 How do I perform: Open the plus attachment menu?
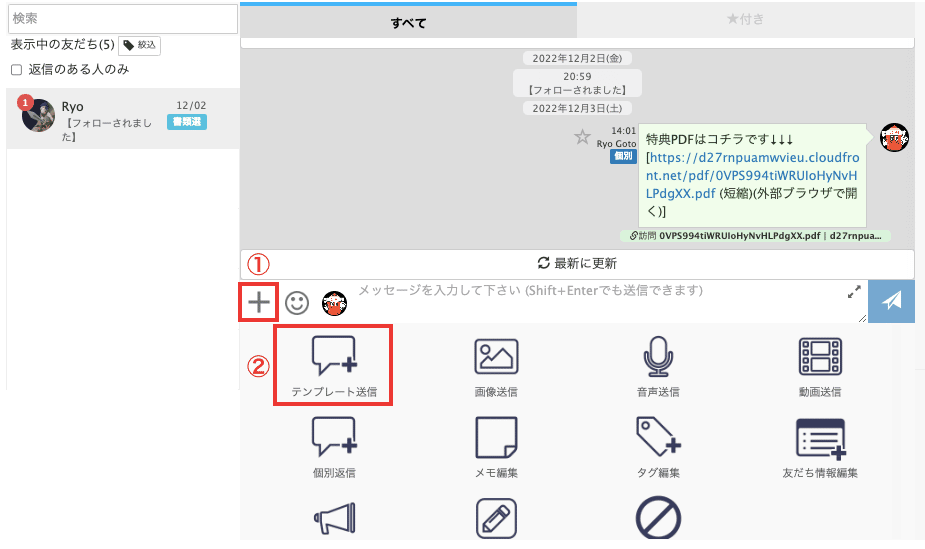[x=258, y=303]
